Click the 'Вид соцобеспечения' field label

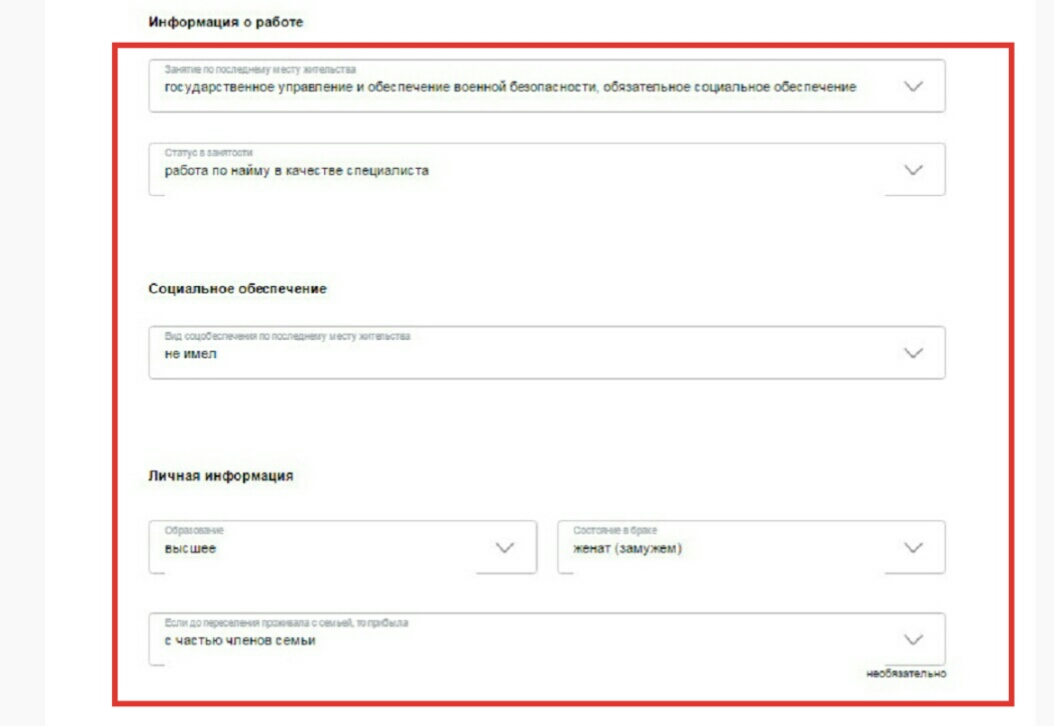(x=287, y=337)
